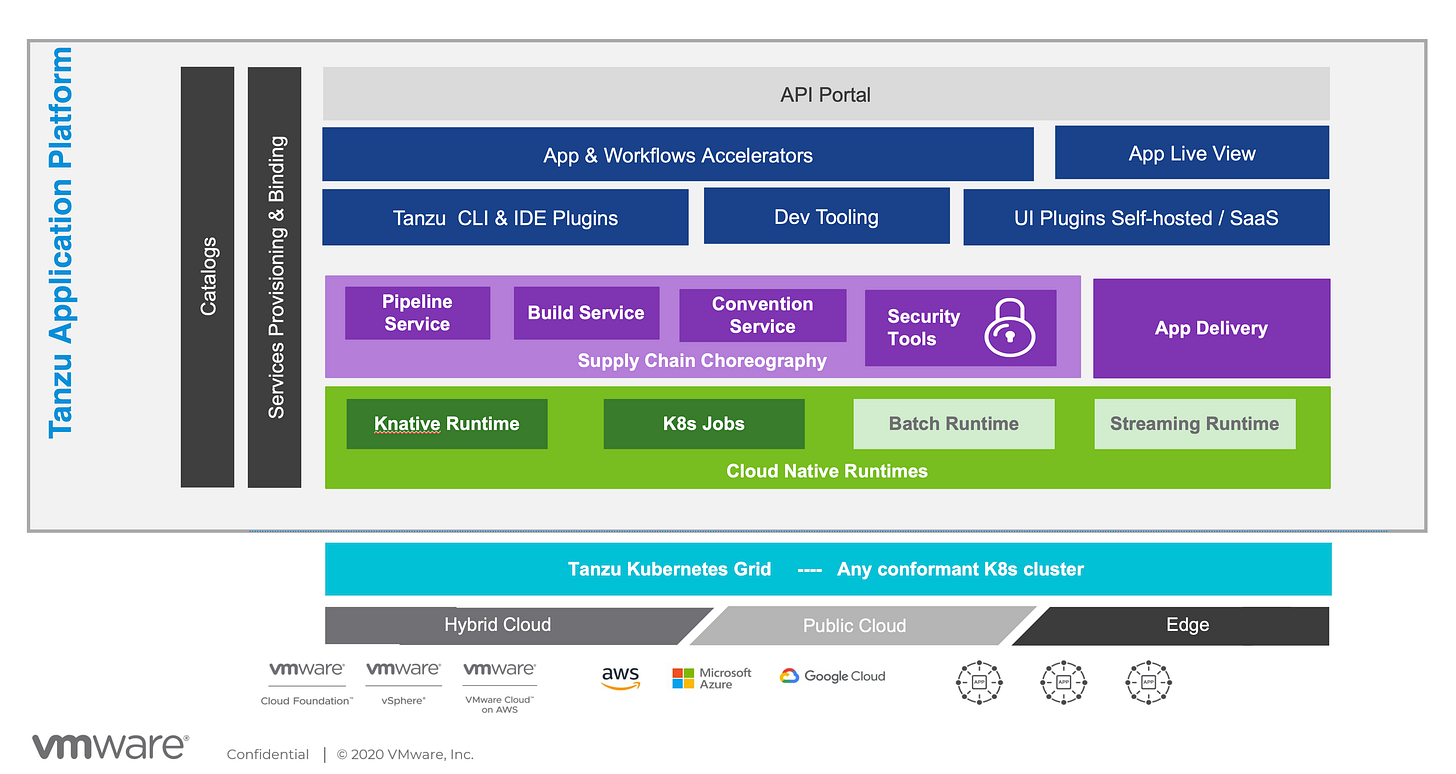This screenshot has width=1456, height=774.
Task: Click the Any conformant K8s cluster text
Action: click(960, 569)
